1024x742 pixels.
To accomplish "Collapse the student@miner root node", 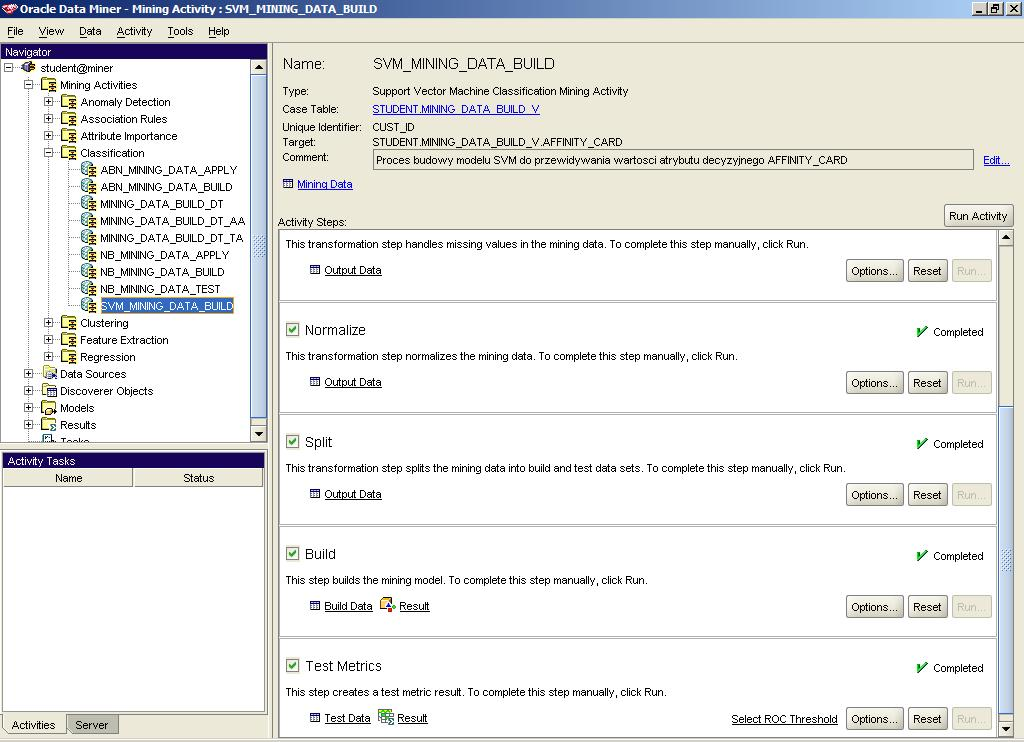I will tap(8, 67).
